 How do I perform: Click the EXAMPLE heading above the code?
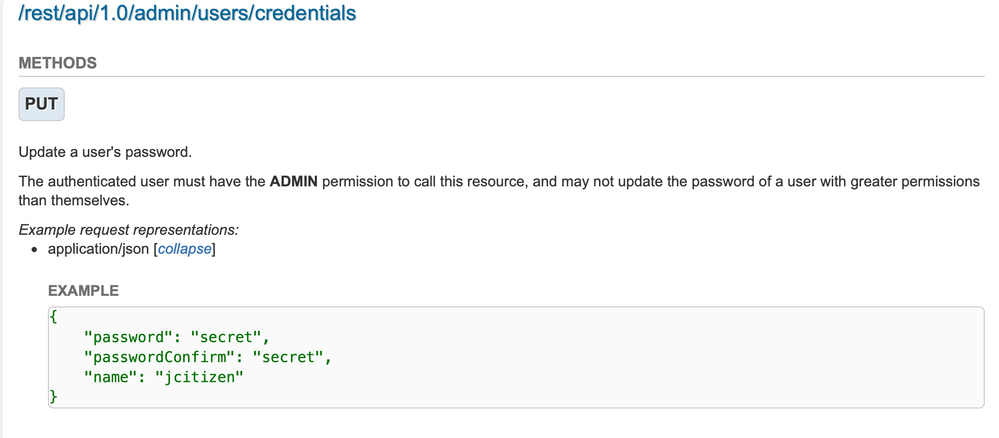(83, 291)
